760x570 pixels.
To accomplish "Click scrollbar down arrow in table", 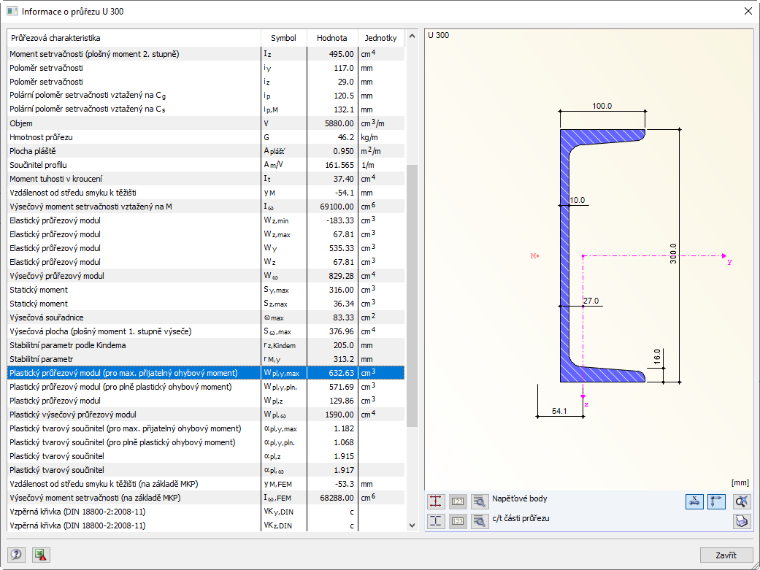I will [412, 525].
